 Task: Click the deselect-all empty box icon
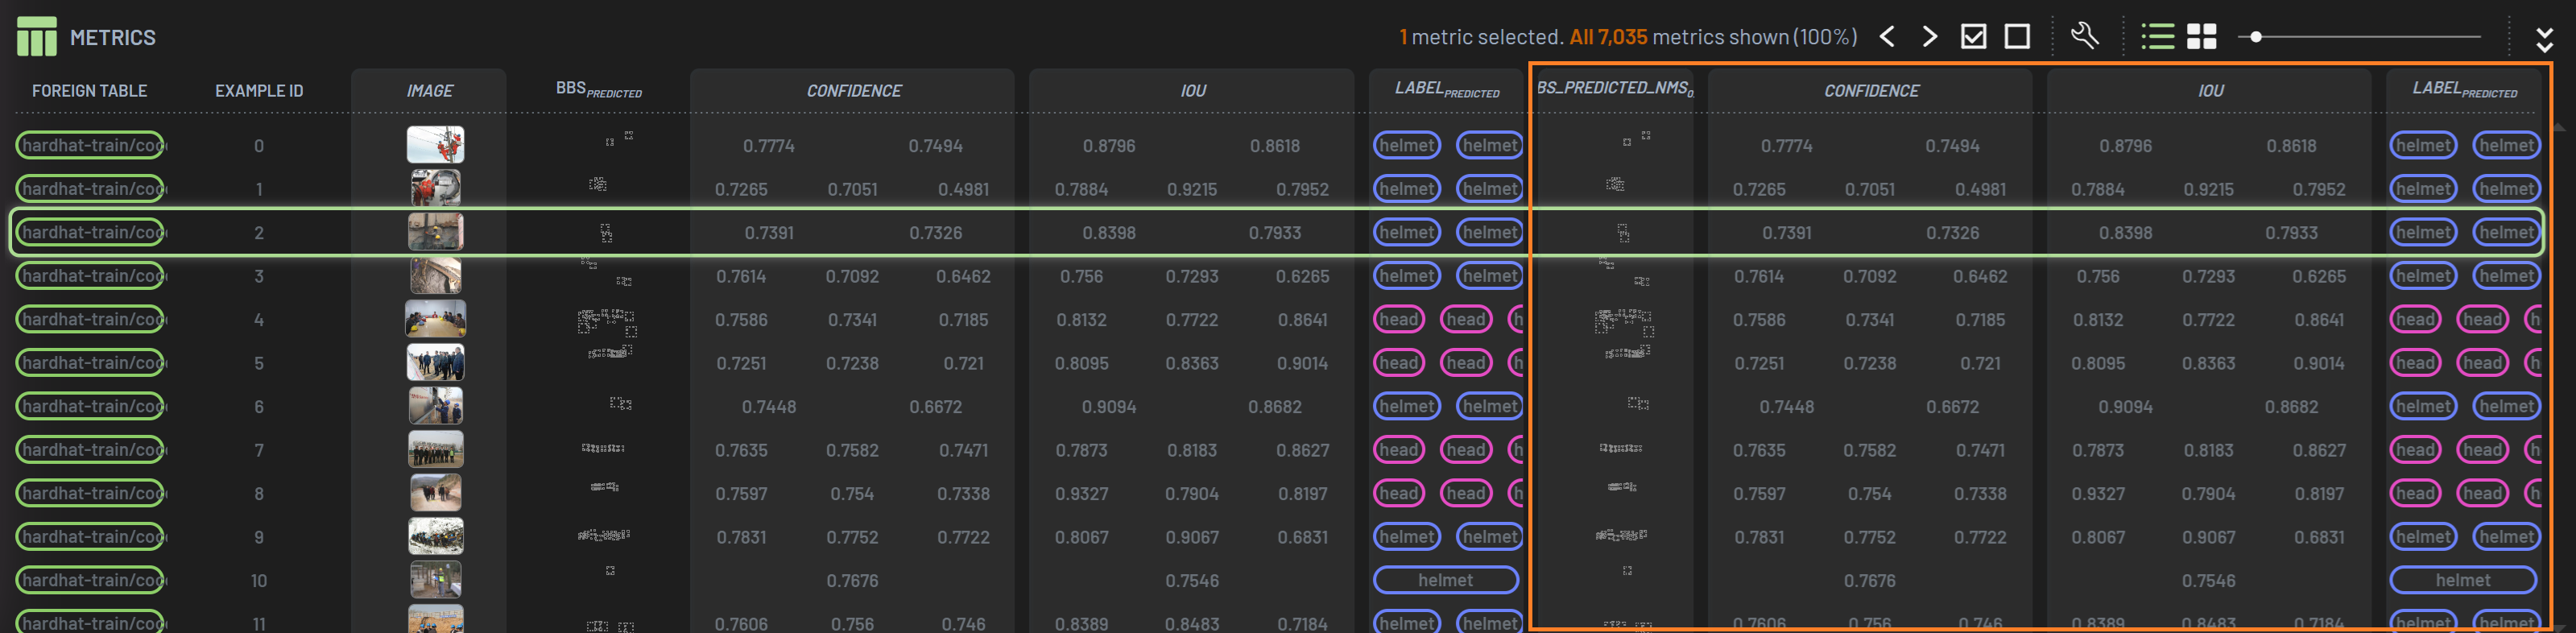click(2017, 37)
